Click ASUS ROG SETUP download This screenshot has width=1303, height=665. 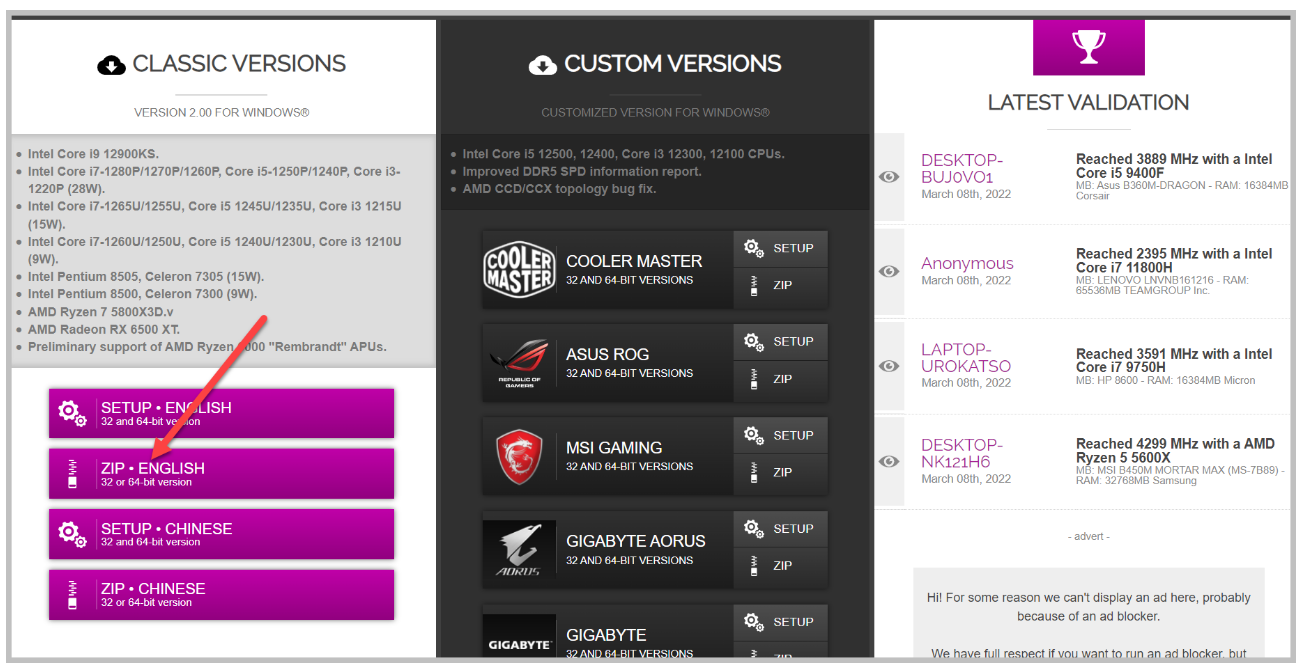tap(780, 341)
